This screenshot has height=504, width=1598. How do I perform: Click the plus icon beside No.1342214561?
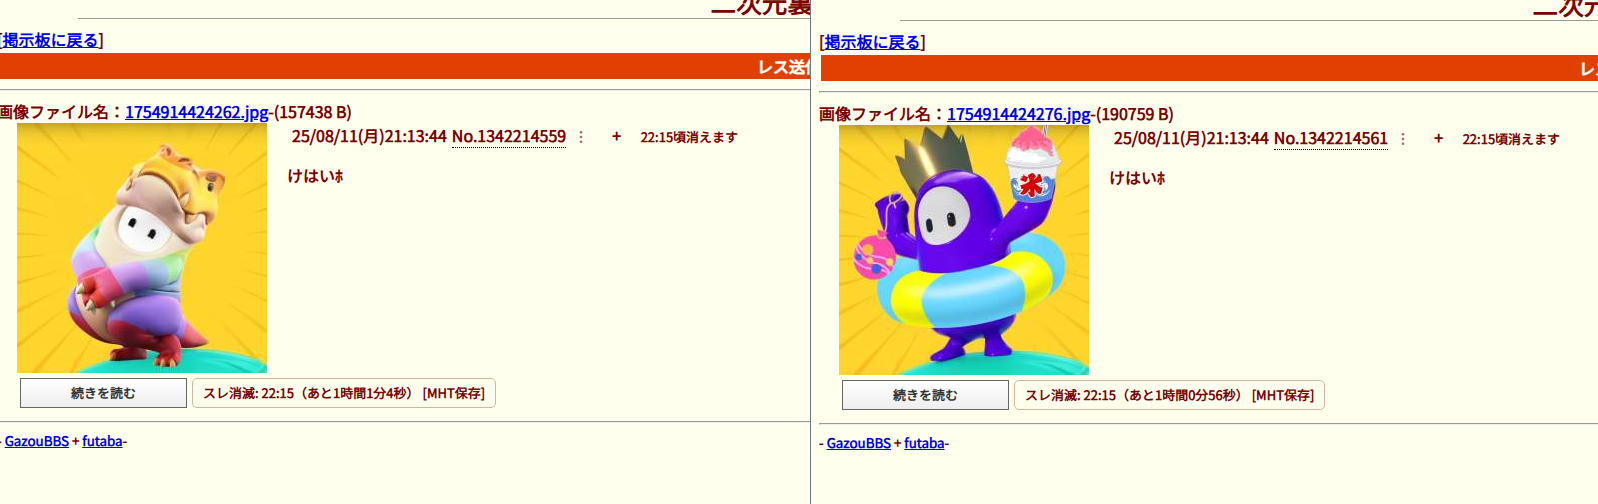1438,138
